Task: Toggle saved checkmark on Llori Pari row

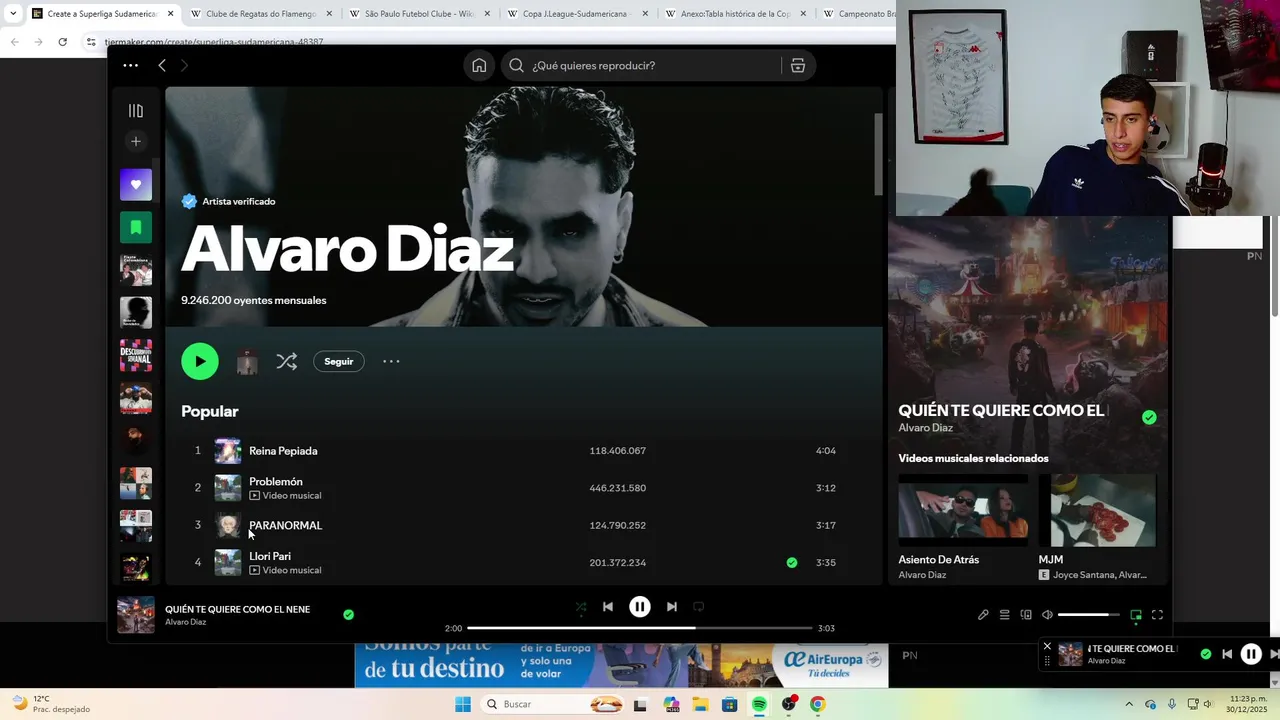Action: pyautogui.click(x=792, y=563)
